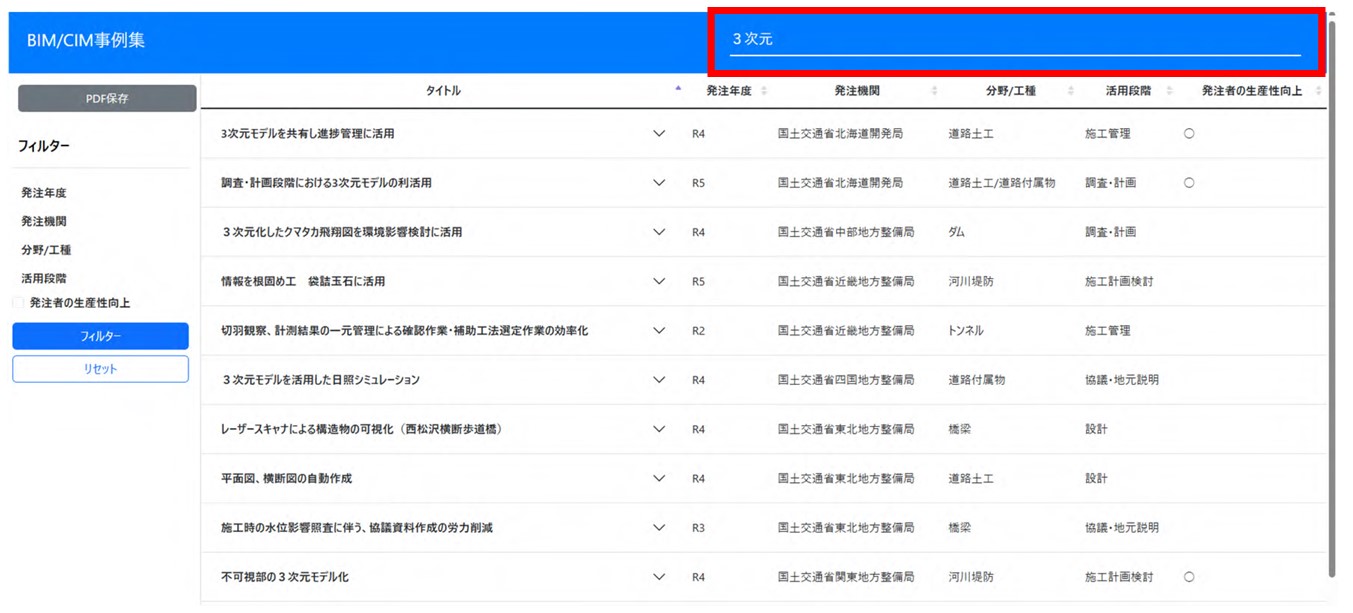Click 国土交通省中部地方整備局 cell
This screenshot has width=1353, height=613.
846,232
